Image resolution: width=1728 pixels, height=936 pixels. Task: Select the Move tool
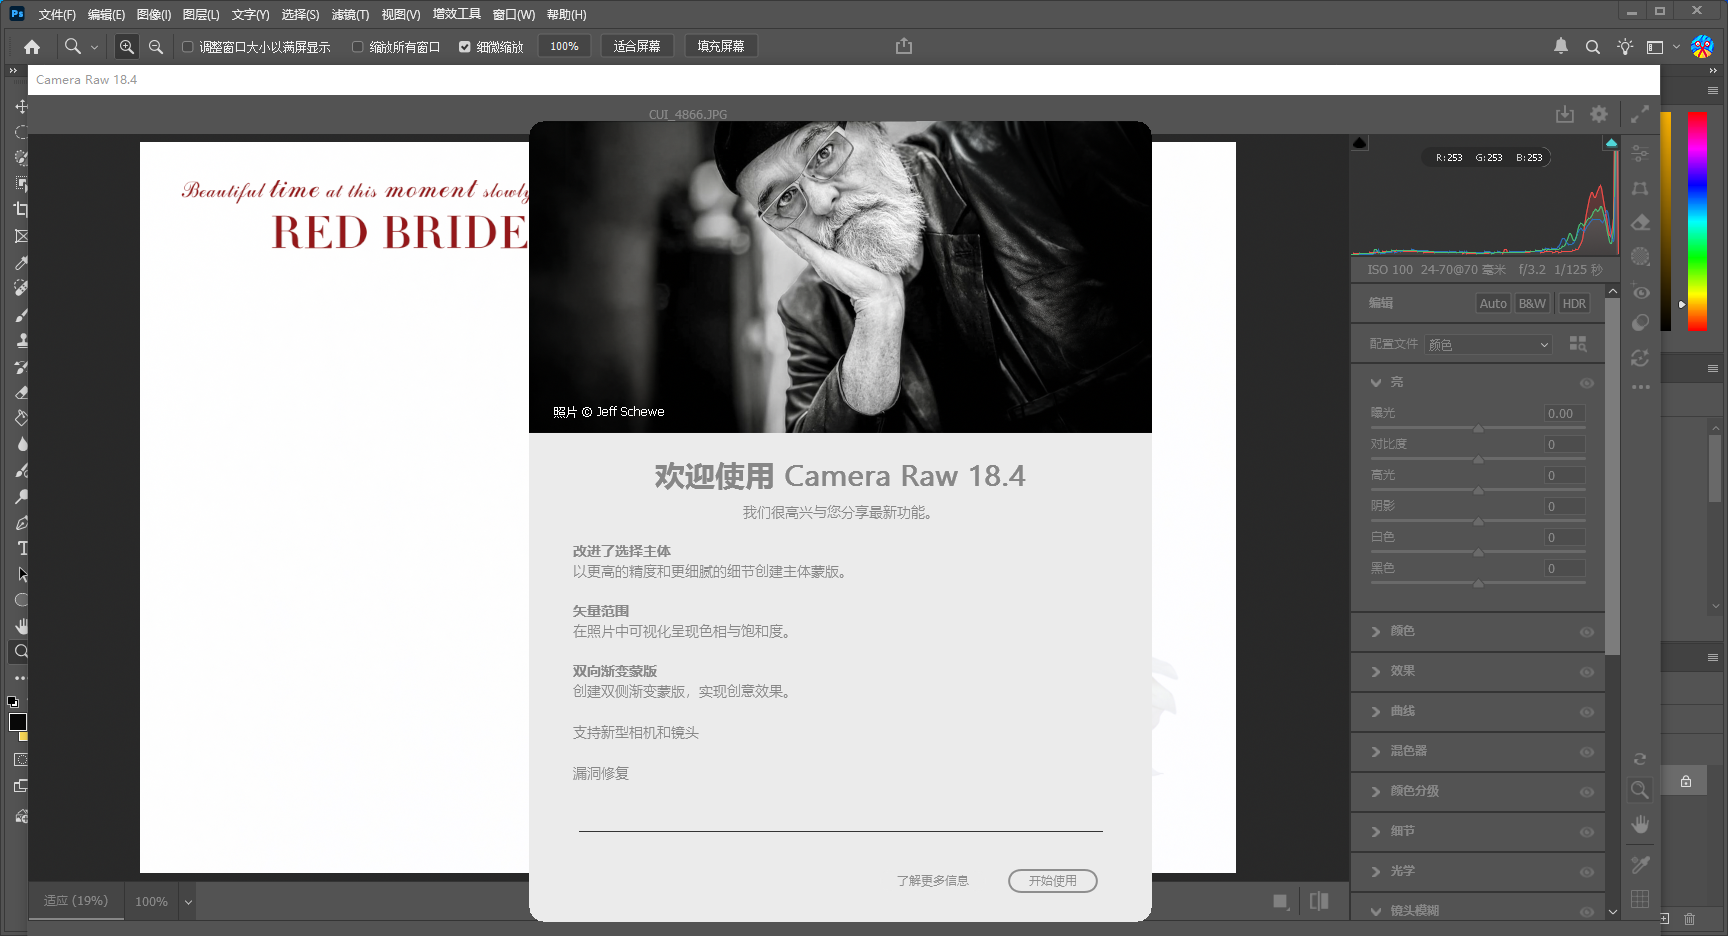[21, 106]
